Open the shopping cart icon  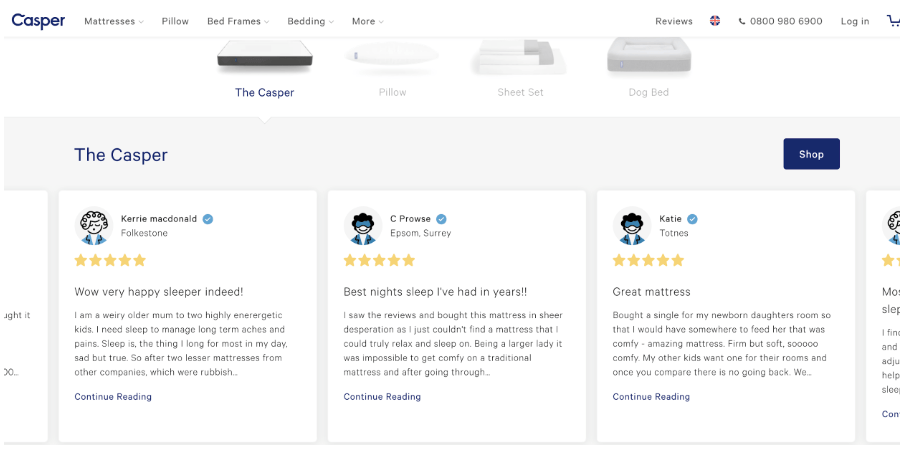tap(893, 21)
